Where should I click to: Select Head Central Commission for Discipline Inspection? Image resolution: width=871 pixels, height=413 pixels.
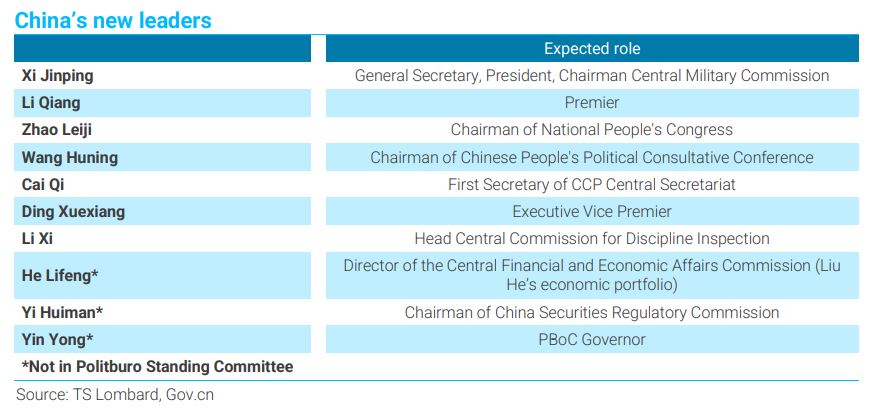pos(592,239)
